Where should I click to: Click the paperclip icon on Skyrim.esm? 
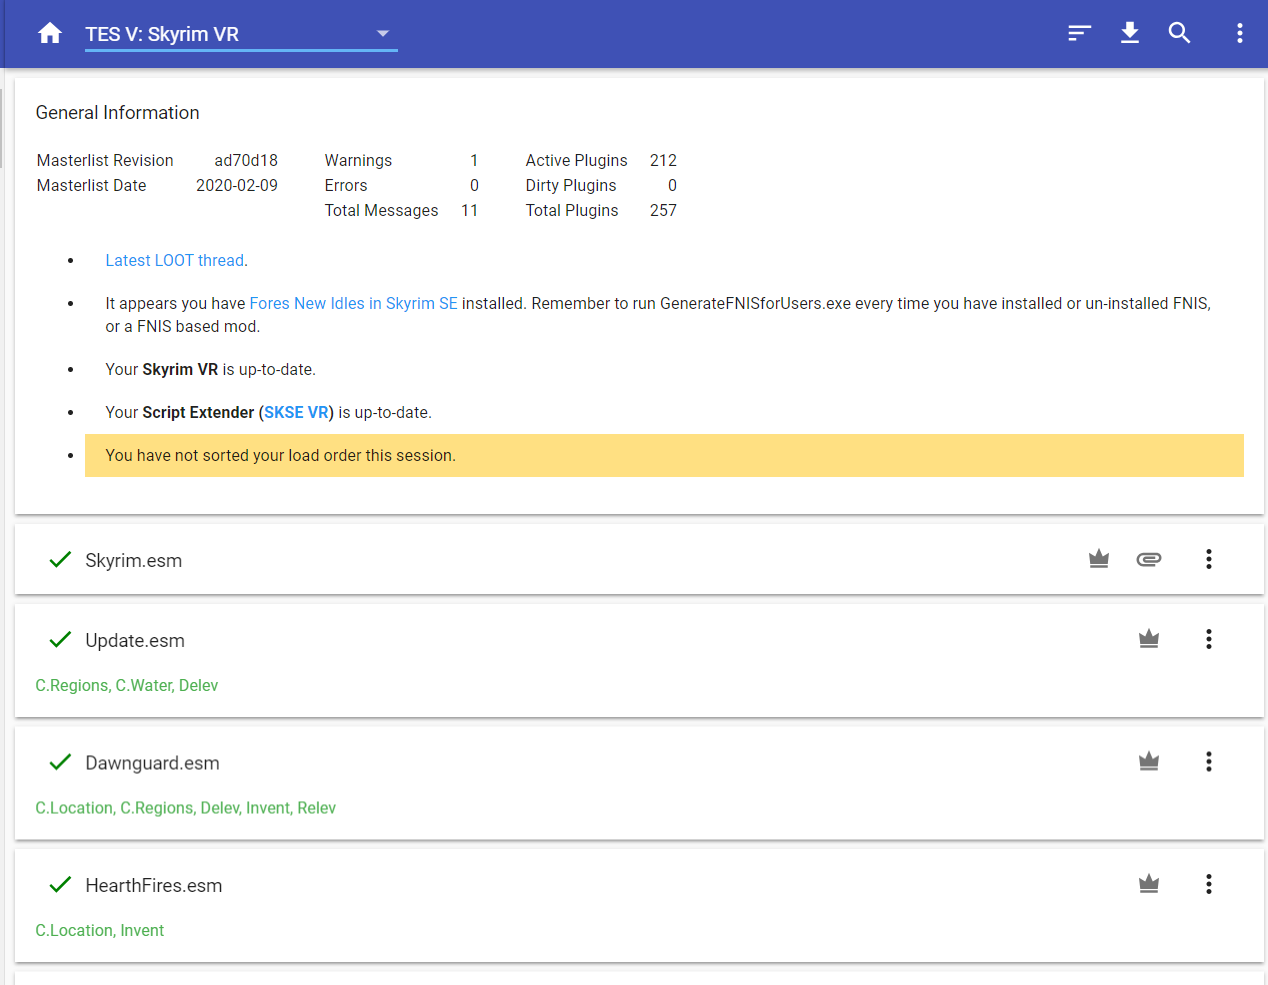click(1149, 559)
